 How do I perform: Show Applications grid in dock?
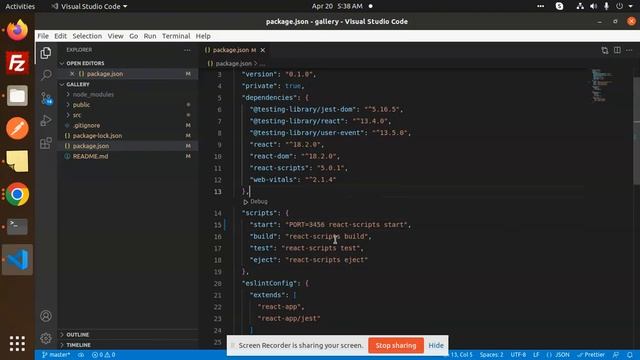[x=17, y=343]
